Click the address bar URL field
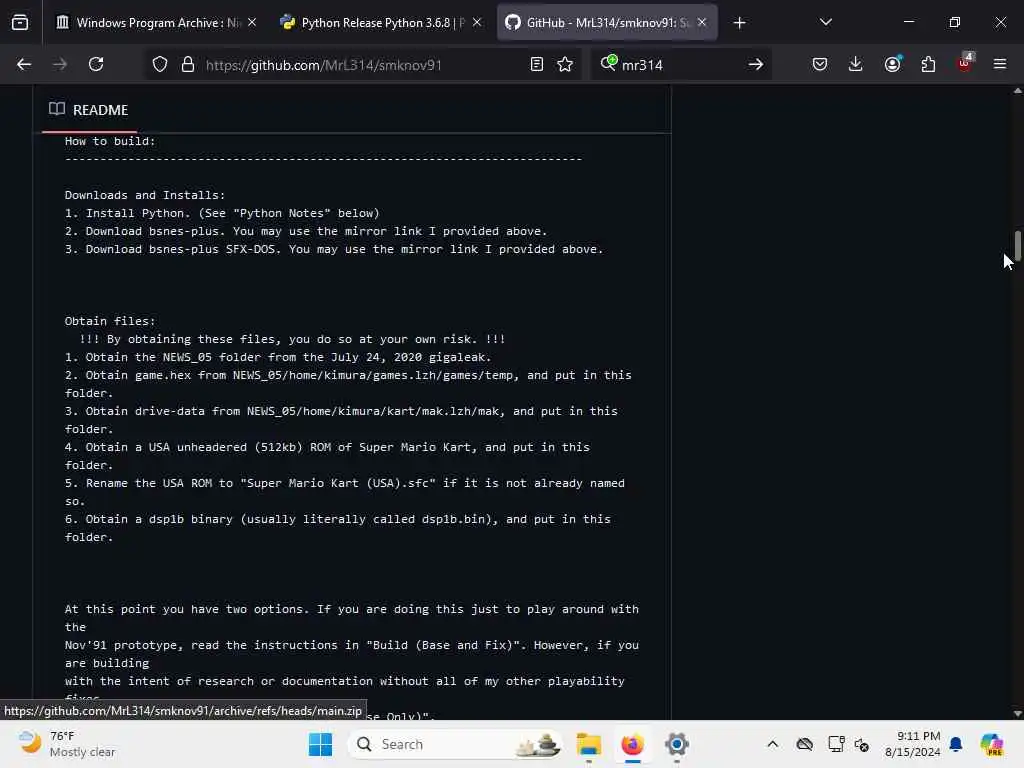The image size is (1024, 768). [362, 65]
